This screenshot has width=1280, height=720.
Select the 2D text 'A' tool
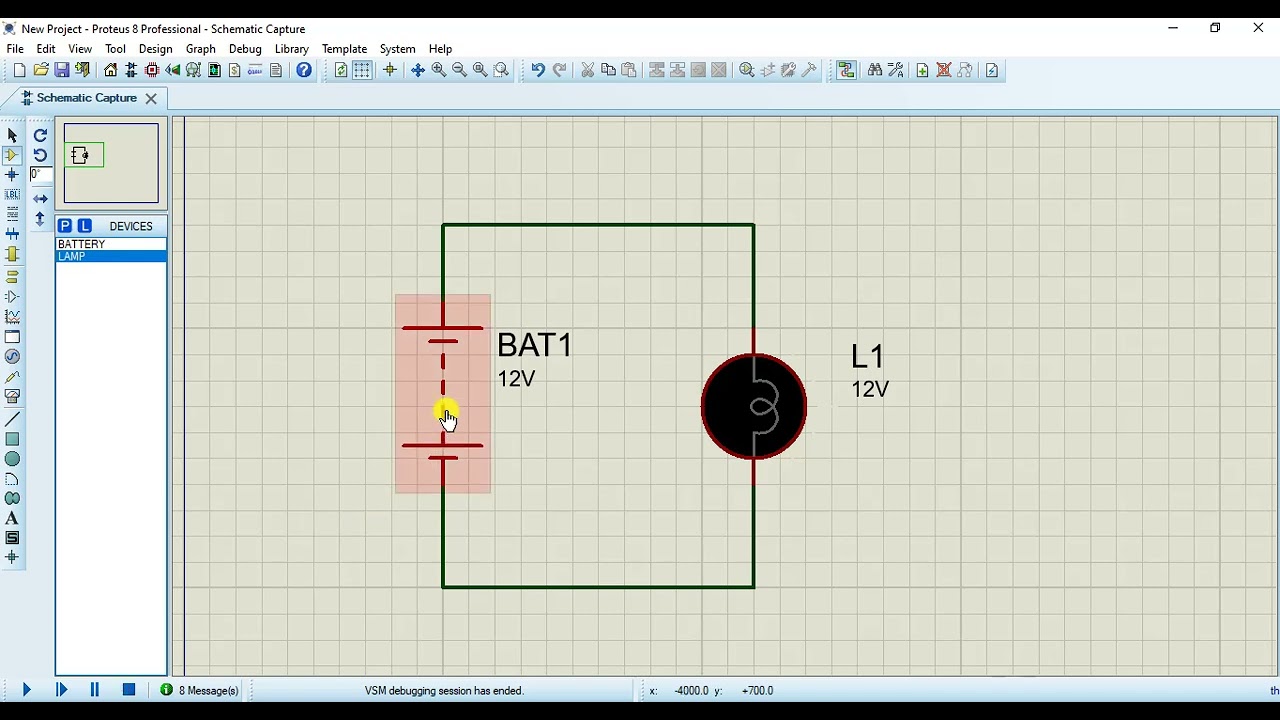[x=12, y=518]
